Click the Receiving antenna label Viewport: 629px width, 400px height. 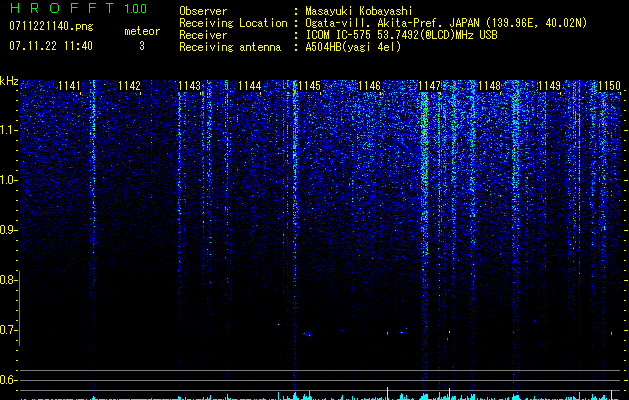(x=230, y=47)
